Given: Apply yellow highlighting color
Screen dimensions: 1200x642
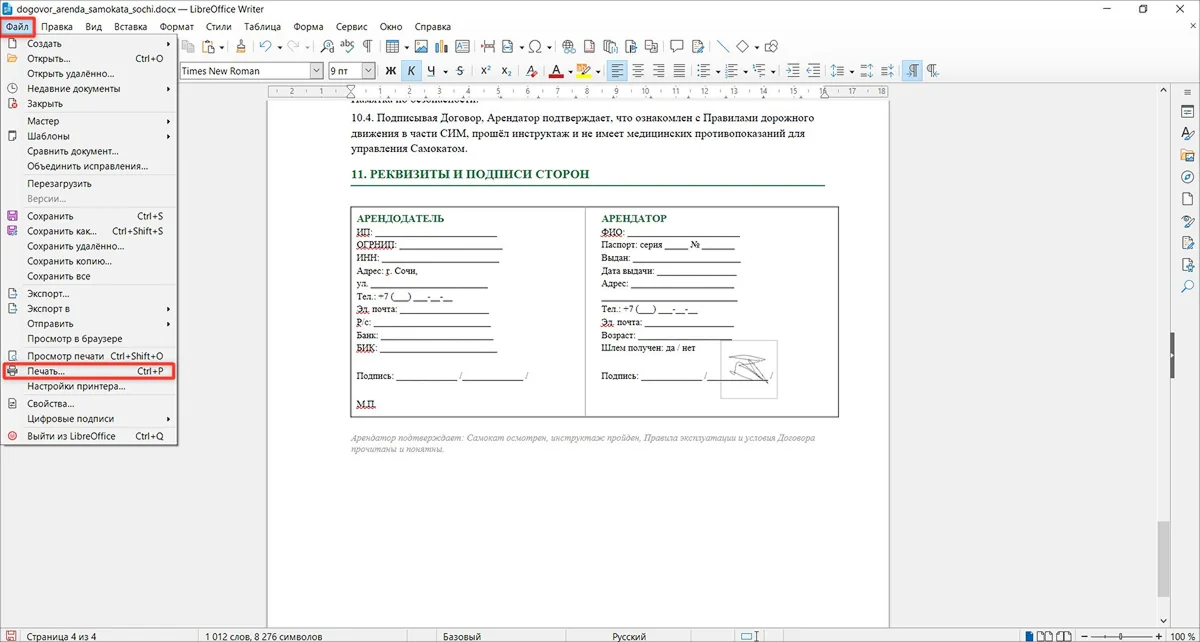Looking at the screenshot, I should pos(585,71).
